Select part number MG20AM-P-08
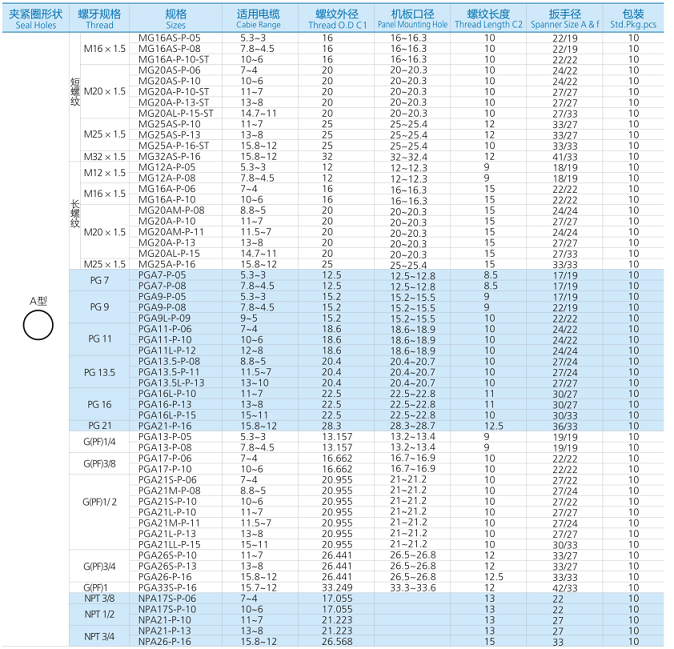The image size is (674, 649). pyautogui.click(x=171, y=210)
